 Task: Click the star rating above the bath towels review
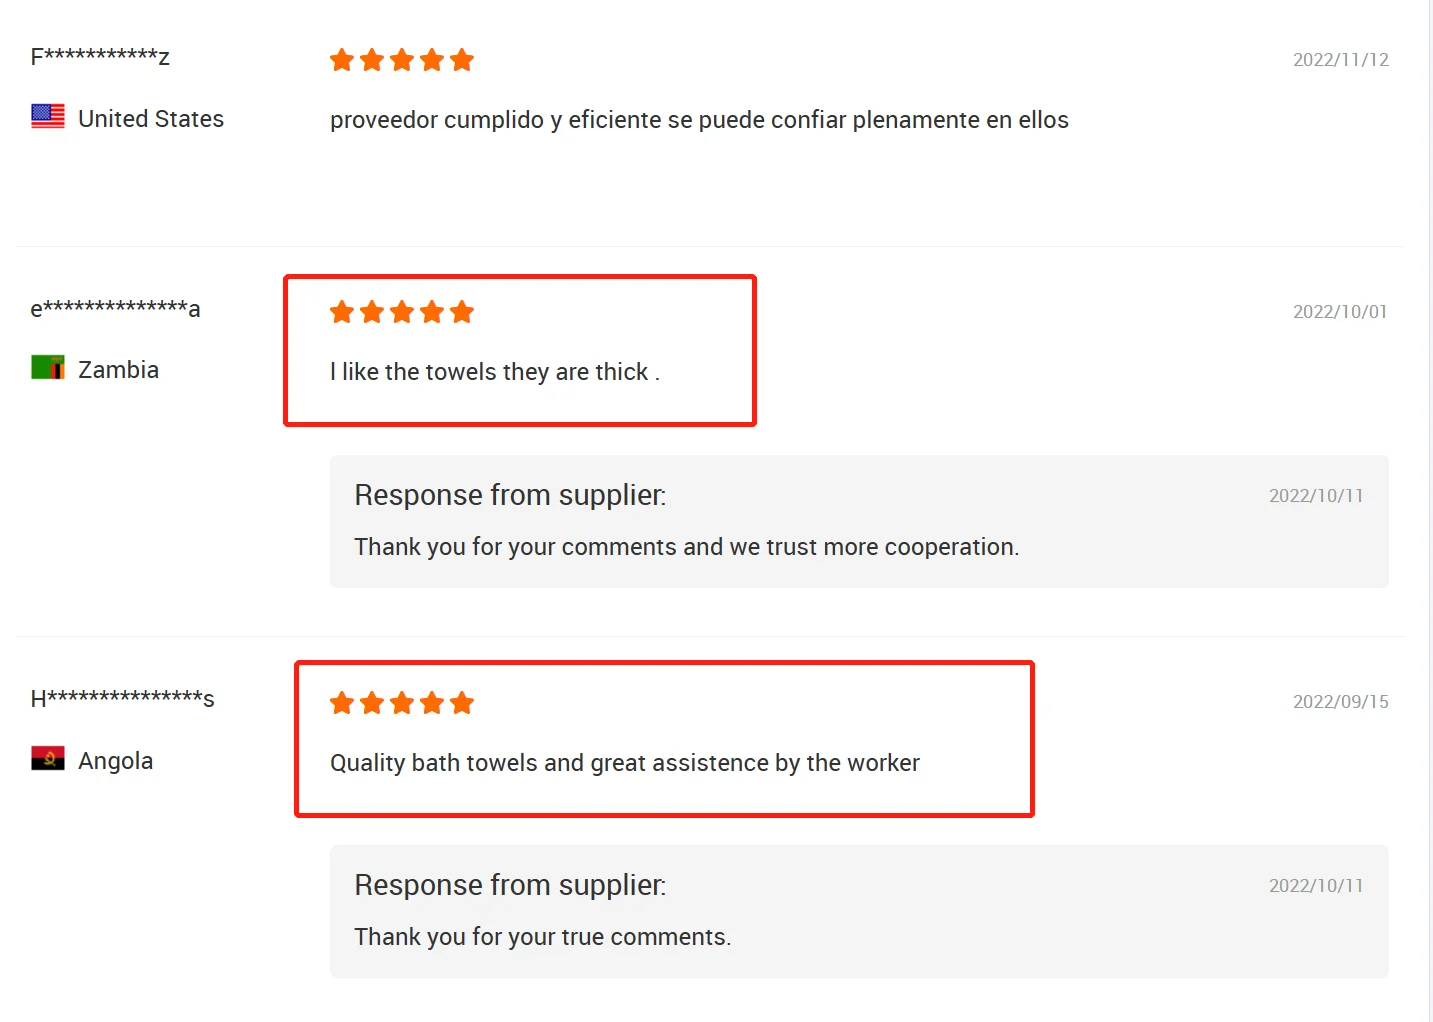coord(402,704)
